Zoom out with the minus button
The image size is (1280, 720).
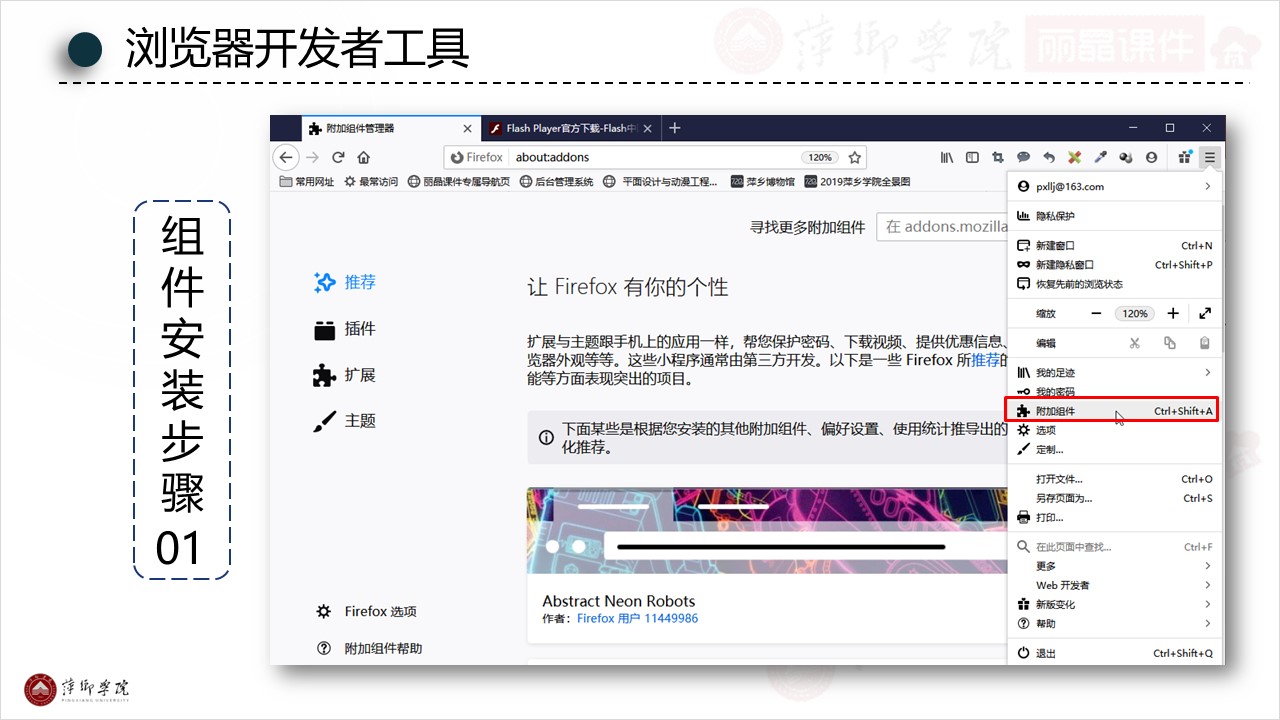pos(1096,314)
